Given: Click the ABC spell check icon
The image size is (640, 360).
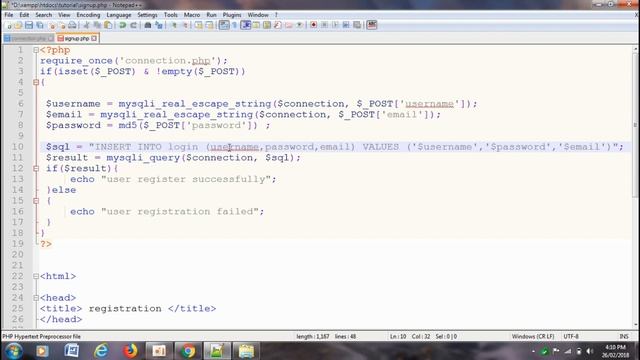Looking at the screenshot, I should point(371,25).
